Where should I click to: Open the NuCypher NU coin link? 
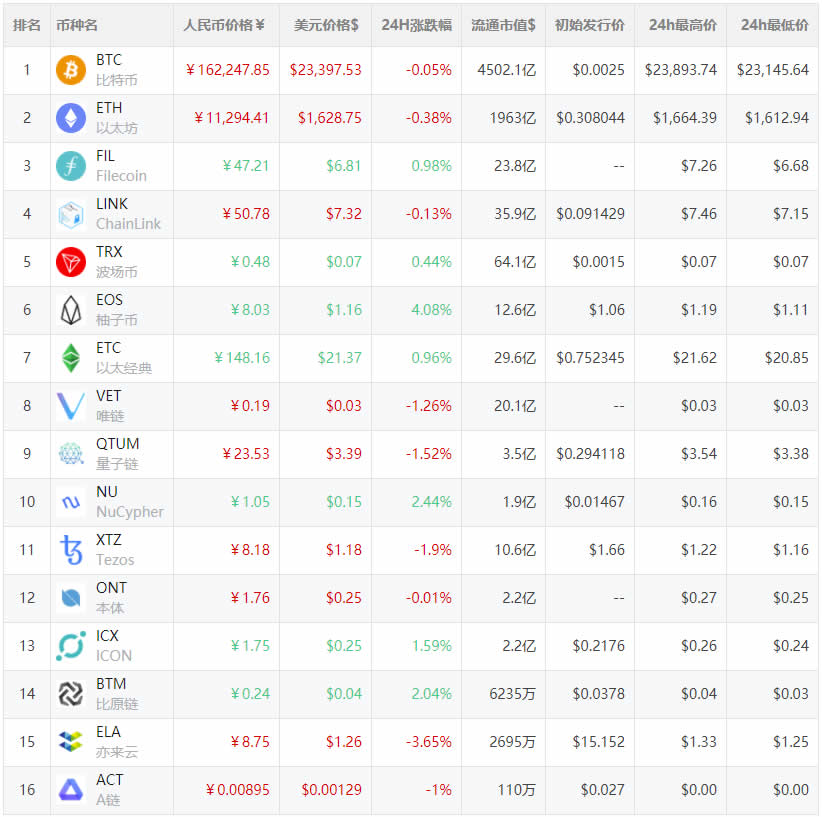click(129, 502)
